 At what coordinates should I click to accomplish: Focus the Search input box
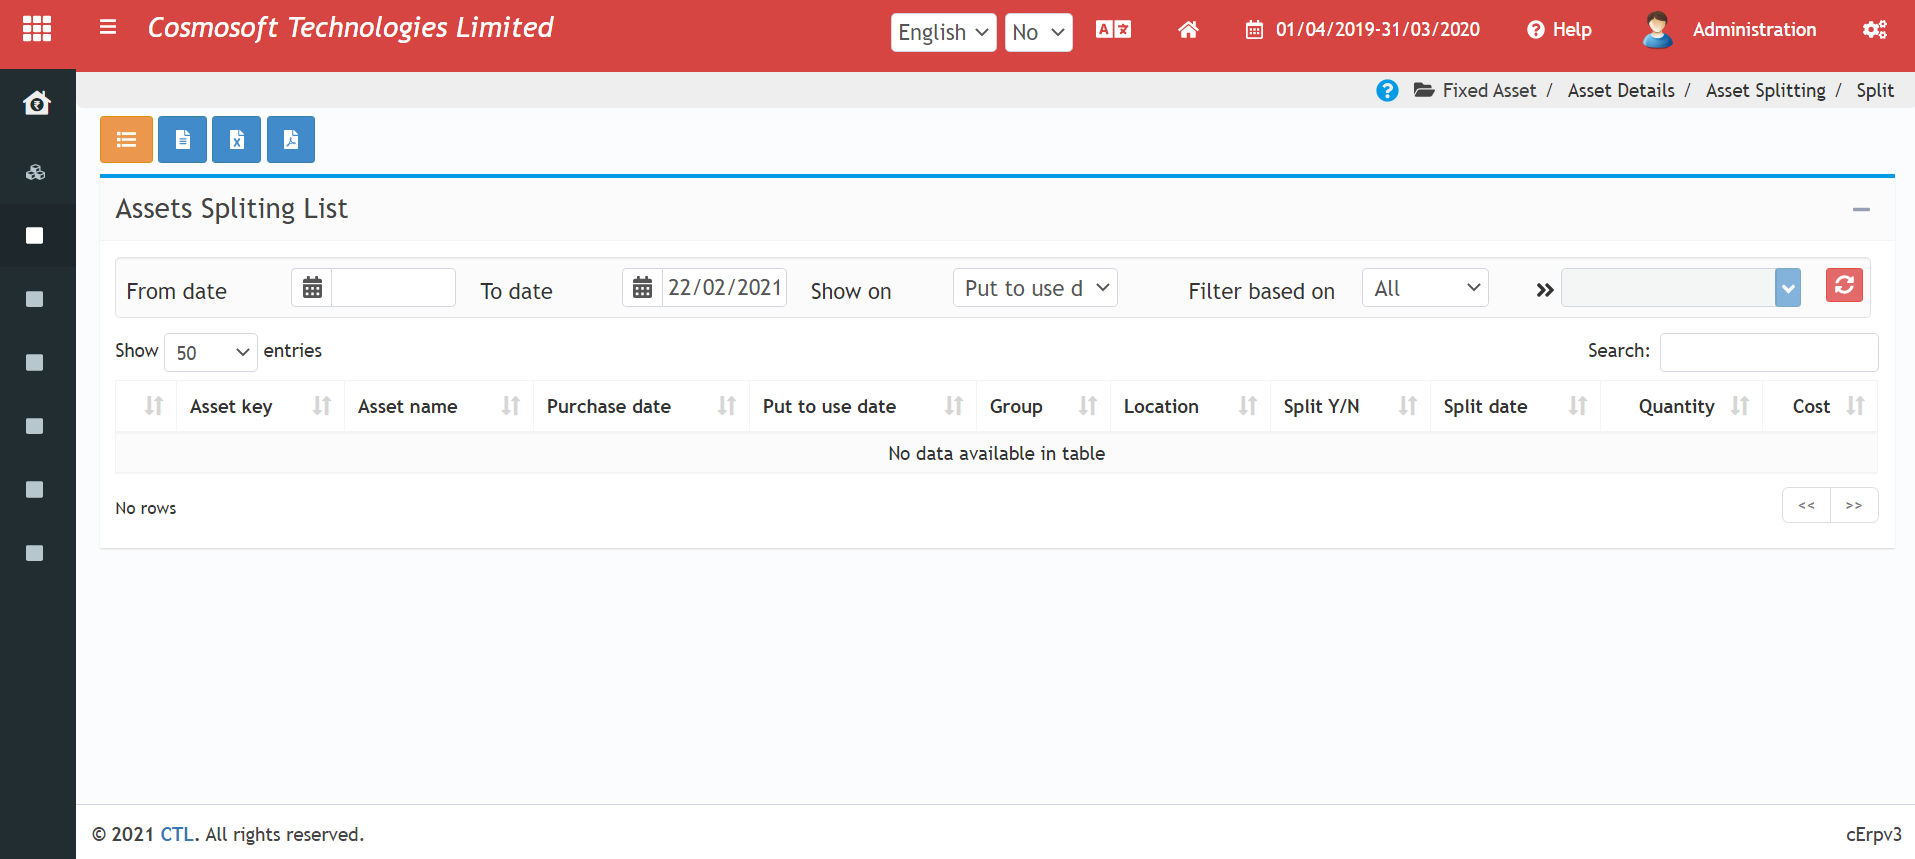(1768, 352)
